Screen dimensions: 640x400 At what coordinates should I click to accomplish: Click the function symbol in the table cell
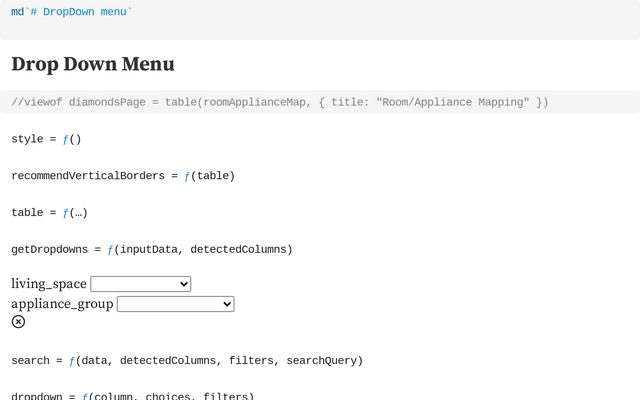pyautogui.click(x=66, y=213)
